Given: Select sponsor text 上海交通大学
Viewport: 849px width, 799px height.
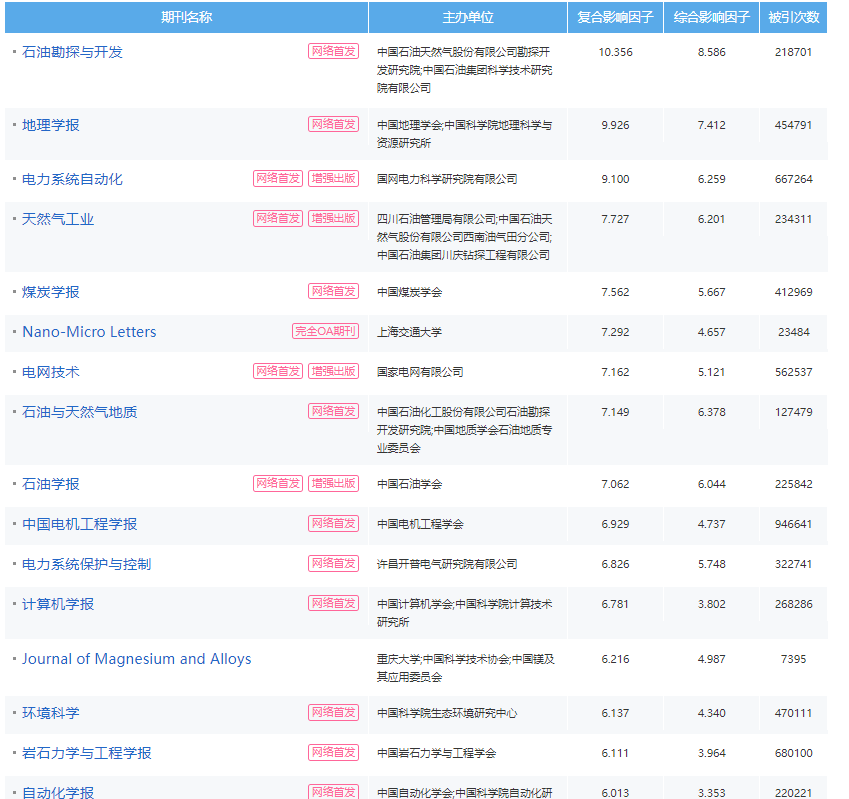Looking at the screenshot, I should coord(409,332).
